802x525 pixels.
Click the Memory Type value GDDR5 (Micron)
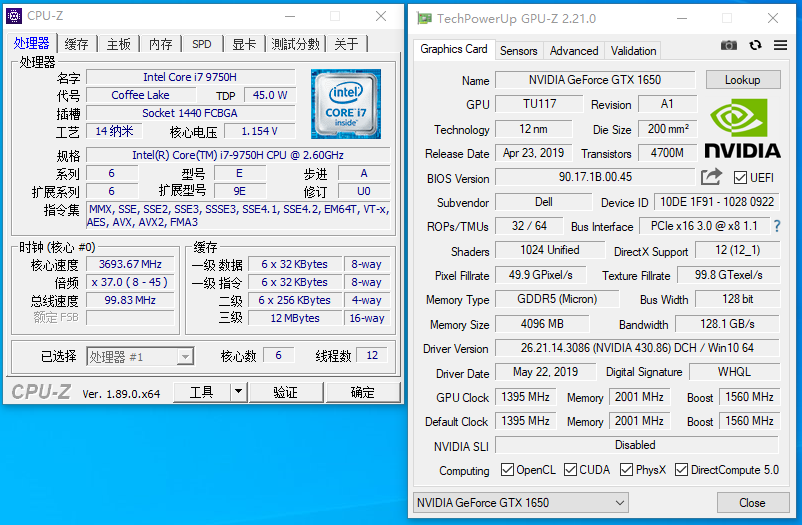click(x=557, y=299)
